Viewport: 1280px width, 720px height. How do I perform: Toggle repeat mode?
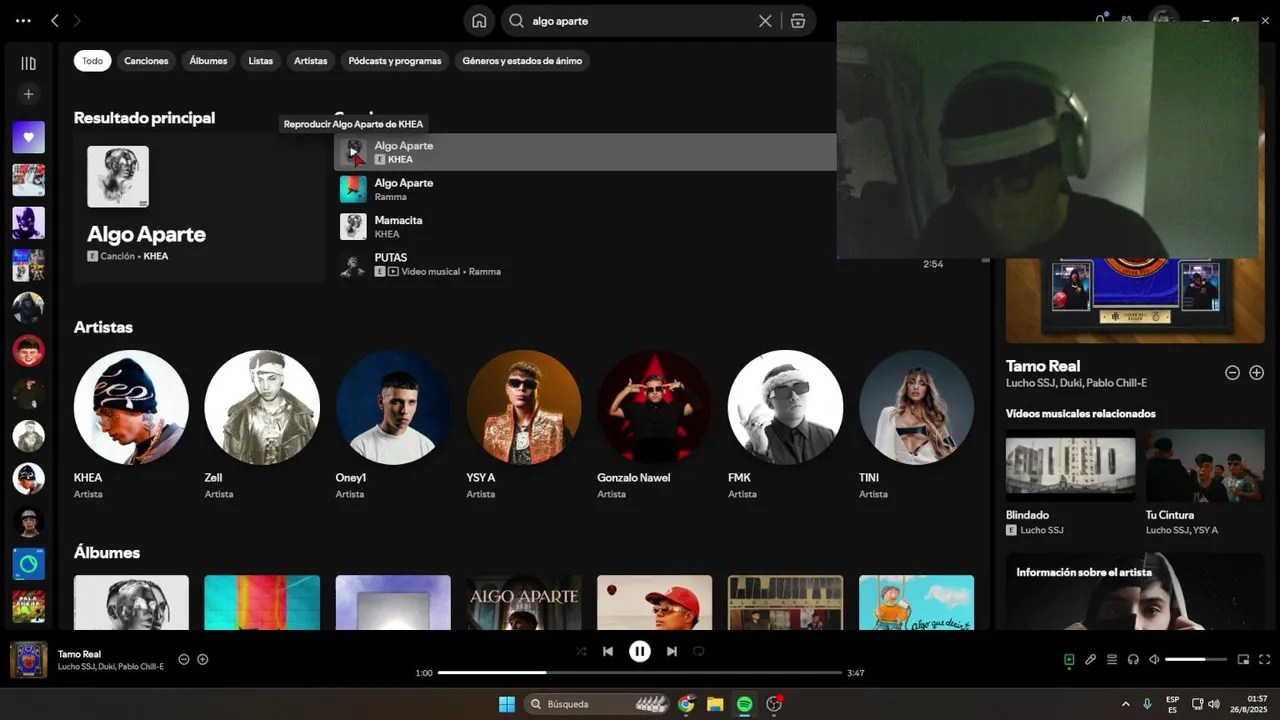pos(699,651)
